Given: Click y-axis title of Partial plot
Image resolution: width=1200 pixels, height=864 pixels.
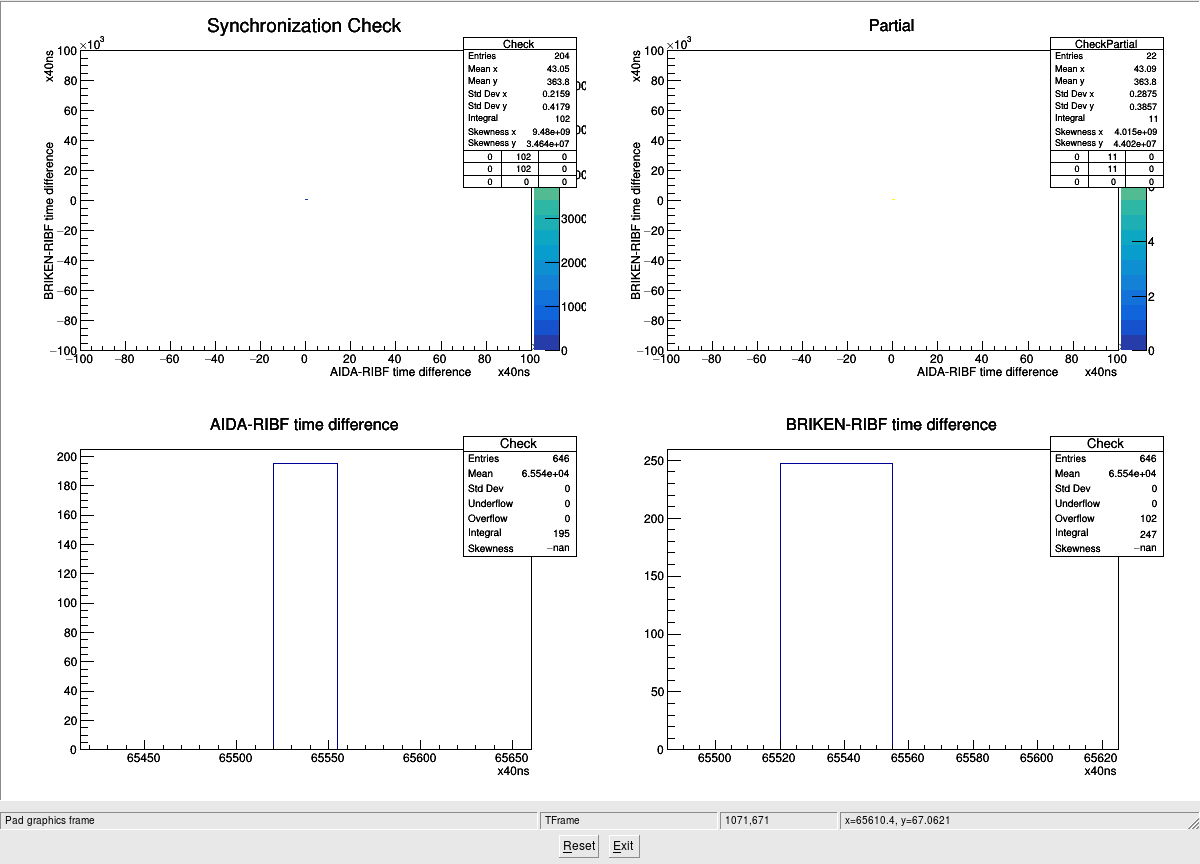Looking at the screenshot, I should coord(636,221).
